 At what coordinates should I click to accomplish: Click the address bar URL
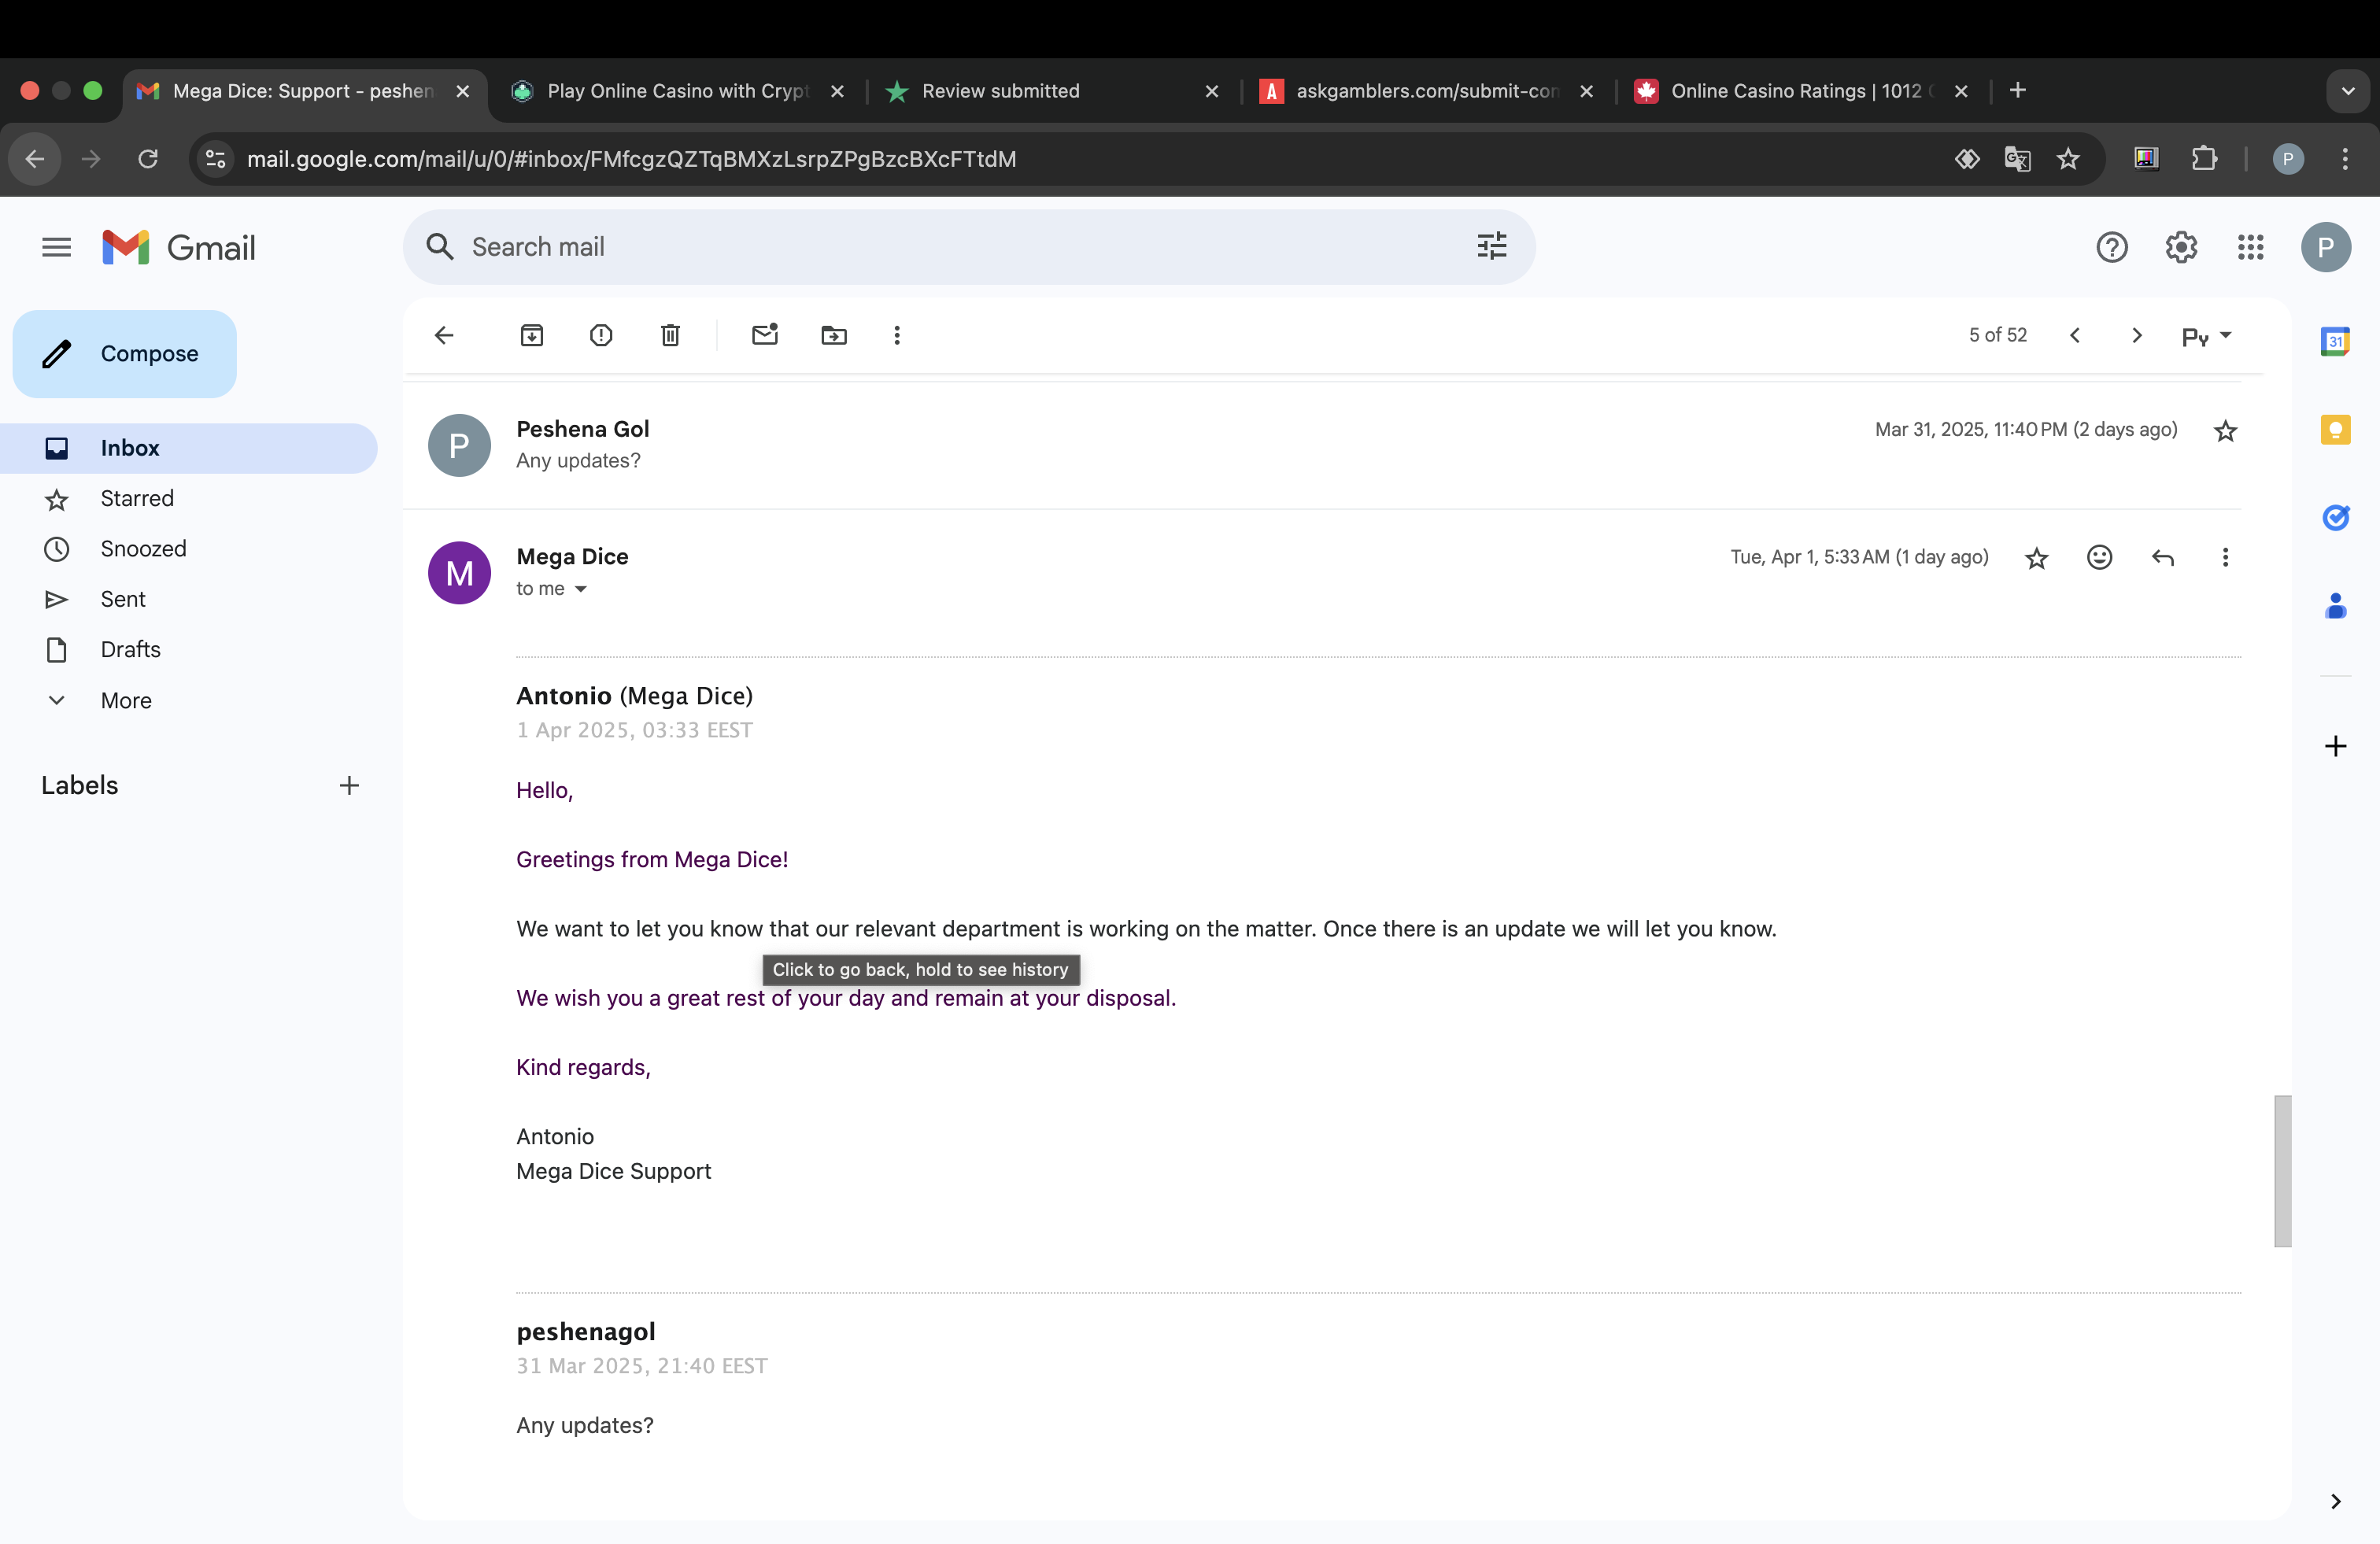tap(631, 159)
